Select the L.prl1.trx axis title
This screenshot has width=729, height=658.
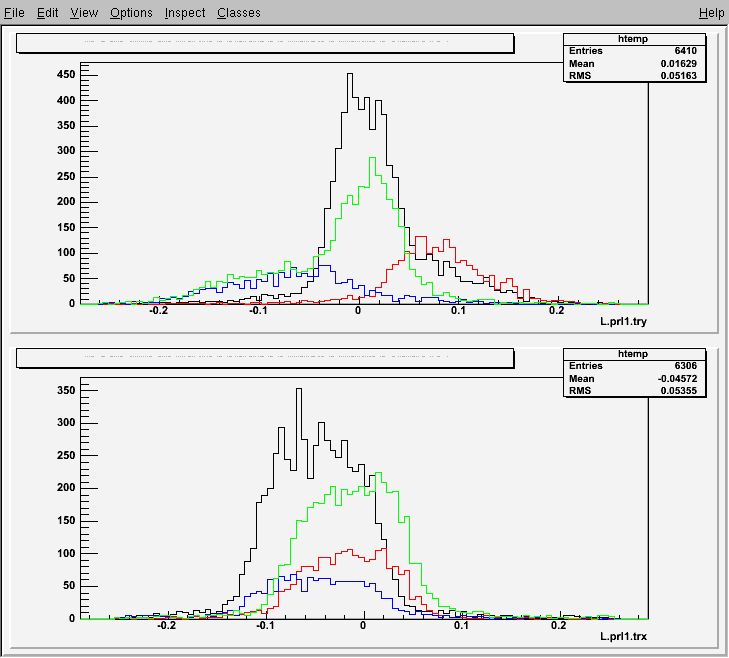(623, 636)
